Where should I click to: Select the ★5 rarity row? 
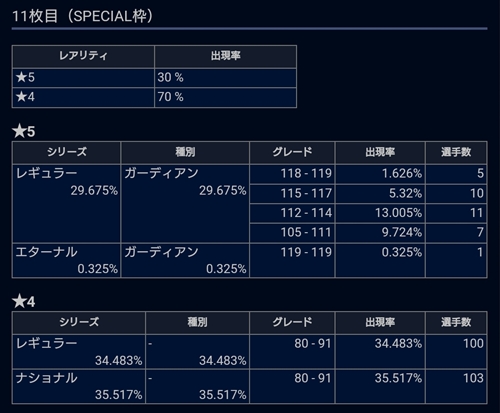[x=154, y=78]
